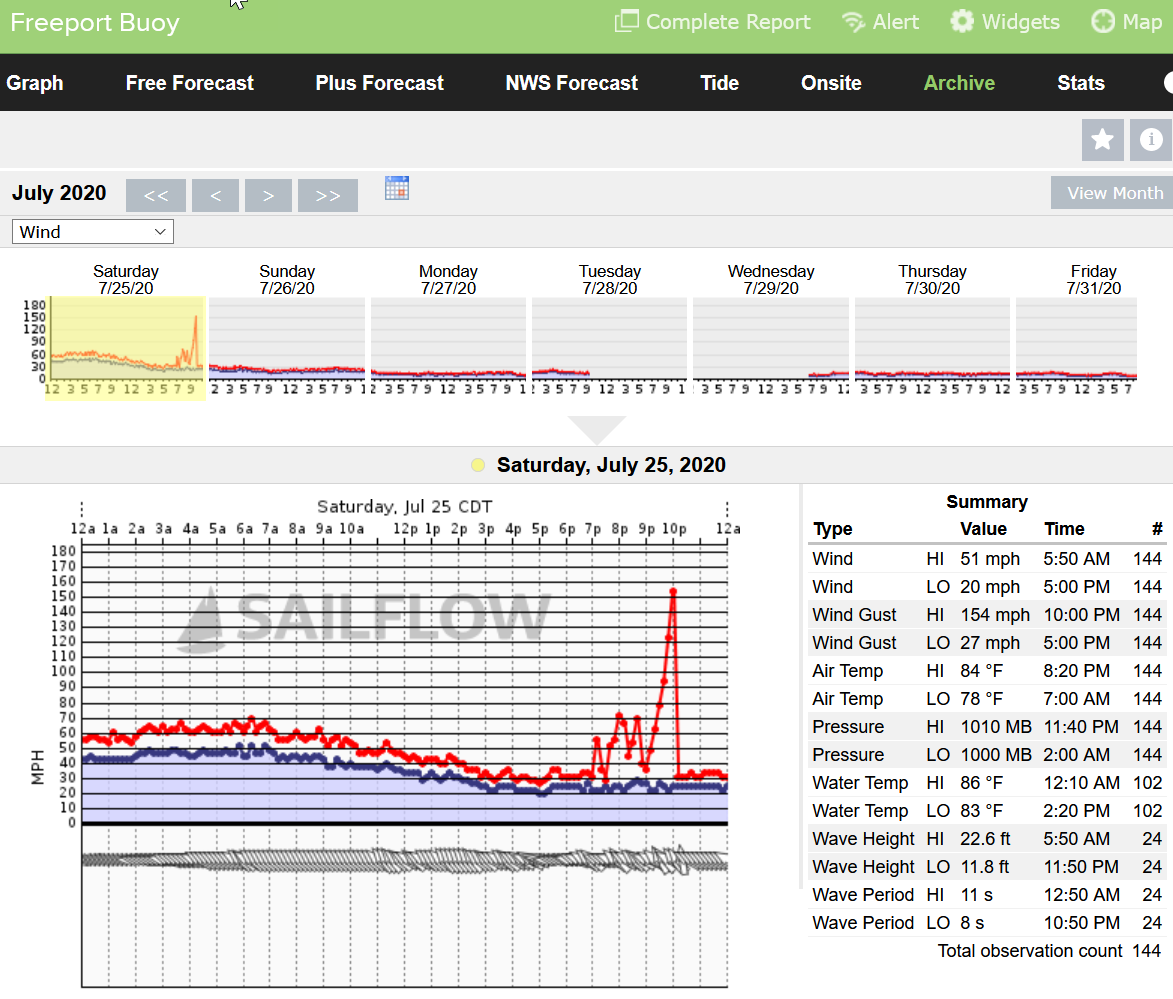
Task: Open the Onsite tab
Action: click(831, 83)
